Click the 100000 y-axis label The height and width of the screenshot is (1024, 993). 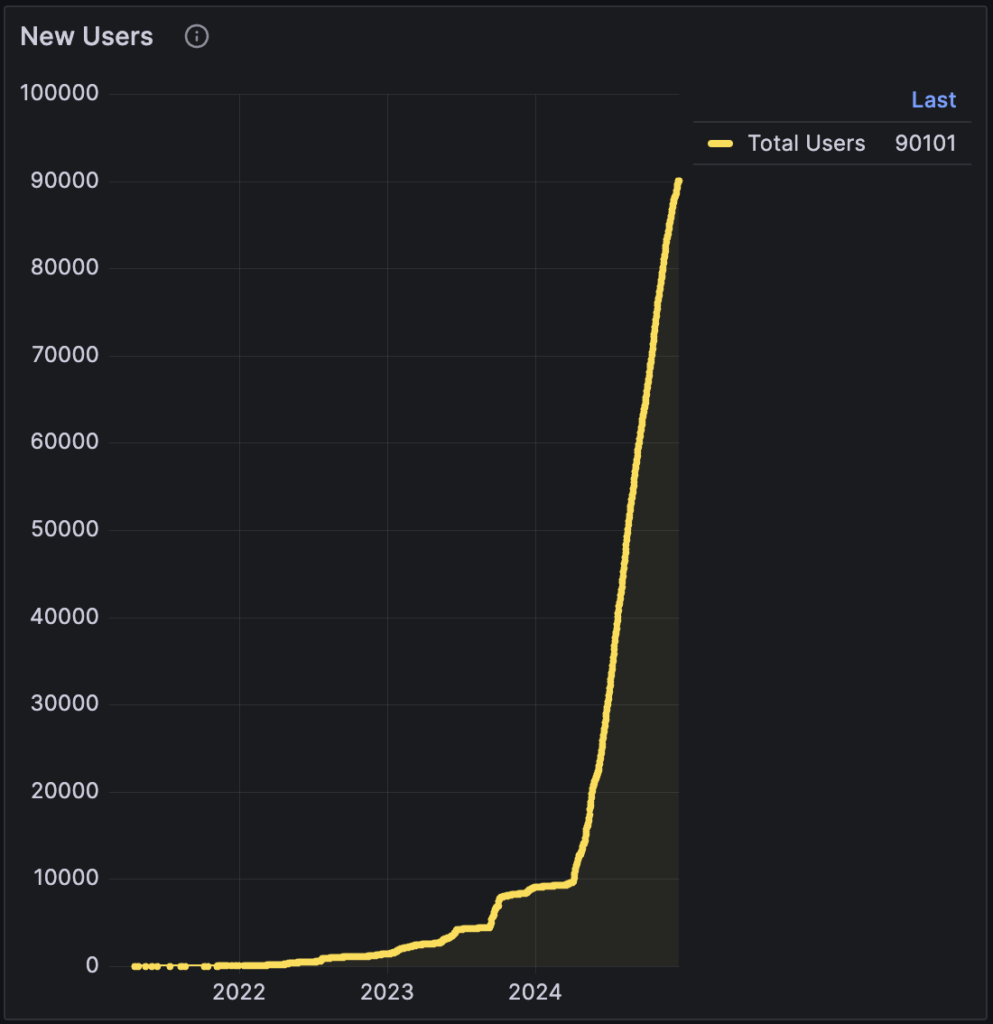(x=59, y=94)
